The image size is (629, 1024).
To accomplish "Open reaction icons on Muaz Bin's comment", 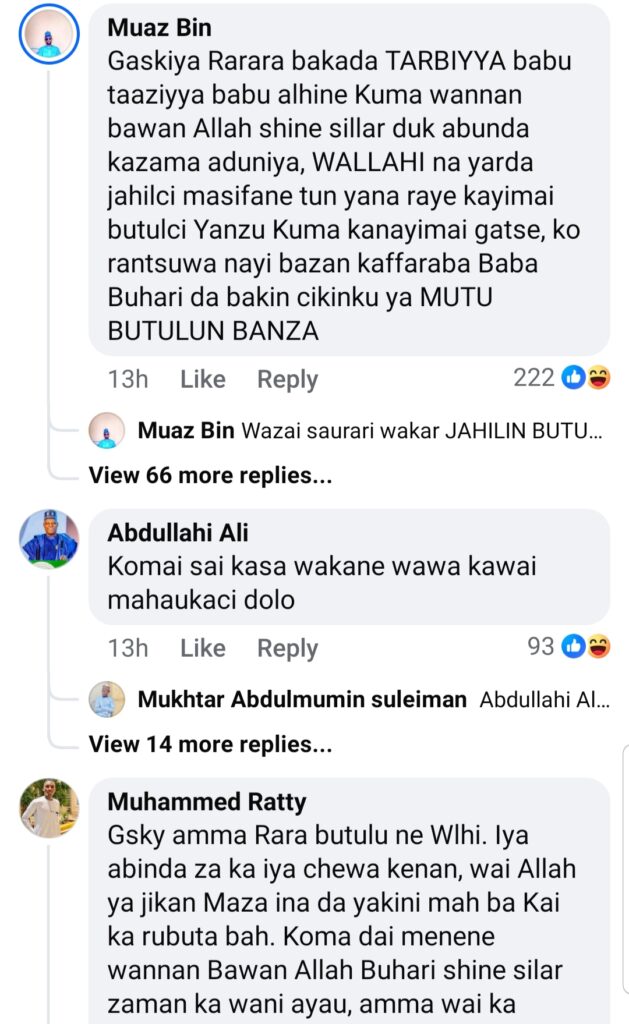I will pos(587,378).
